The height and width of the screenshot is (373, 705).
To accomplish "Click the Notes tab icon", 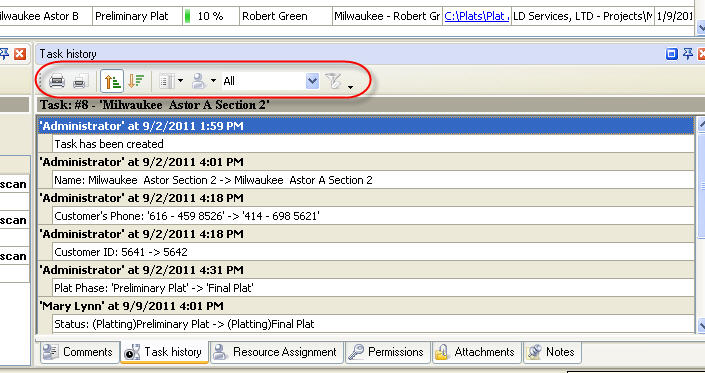I will click(535, 352).
